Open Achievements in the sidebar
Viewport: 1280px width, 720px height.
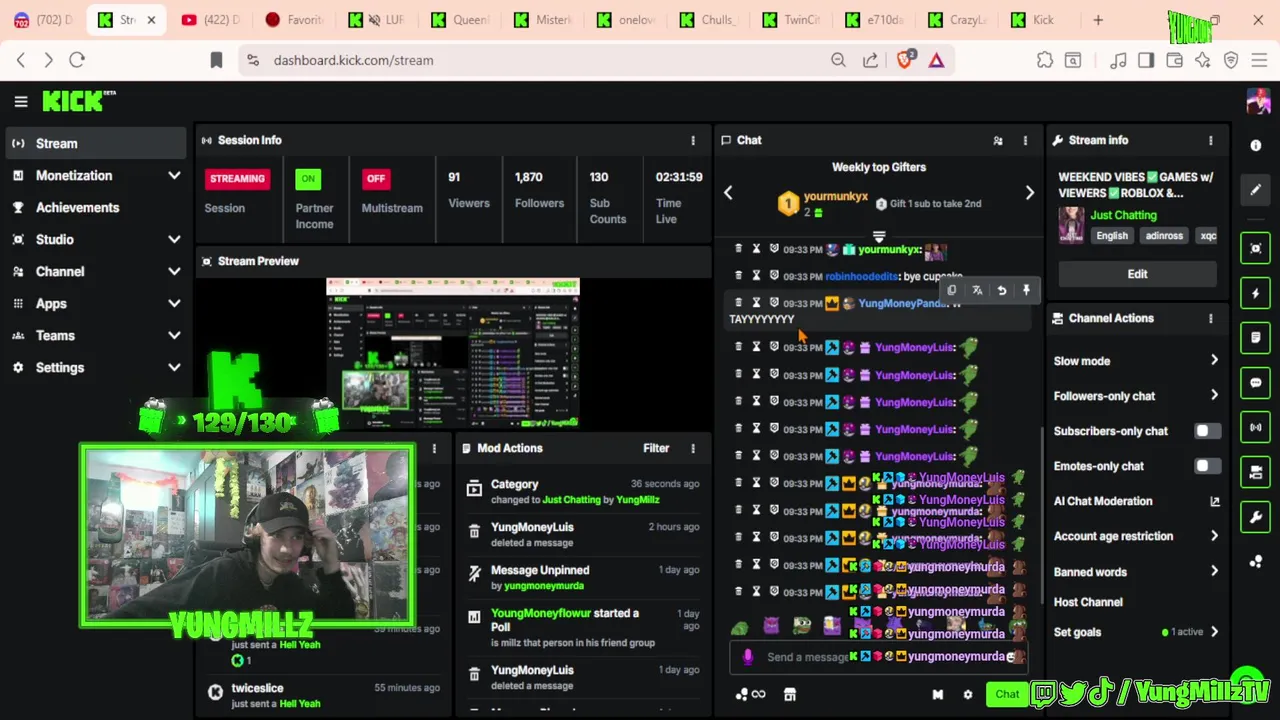[x=95, y=207]
